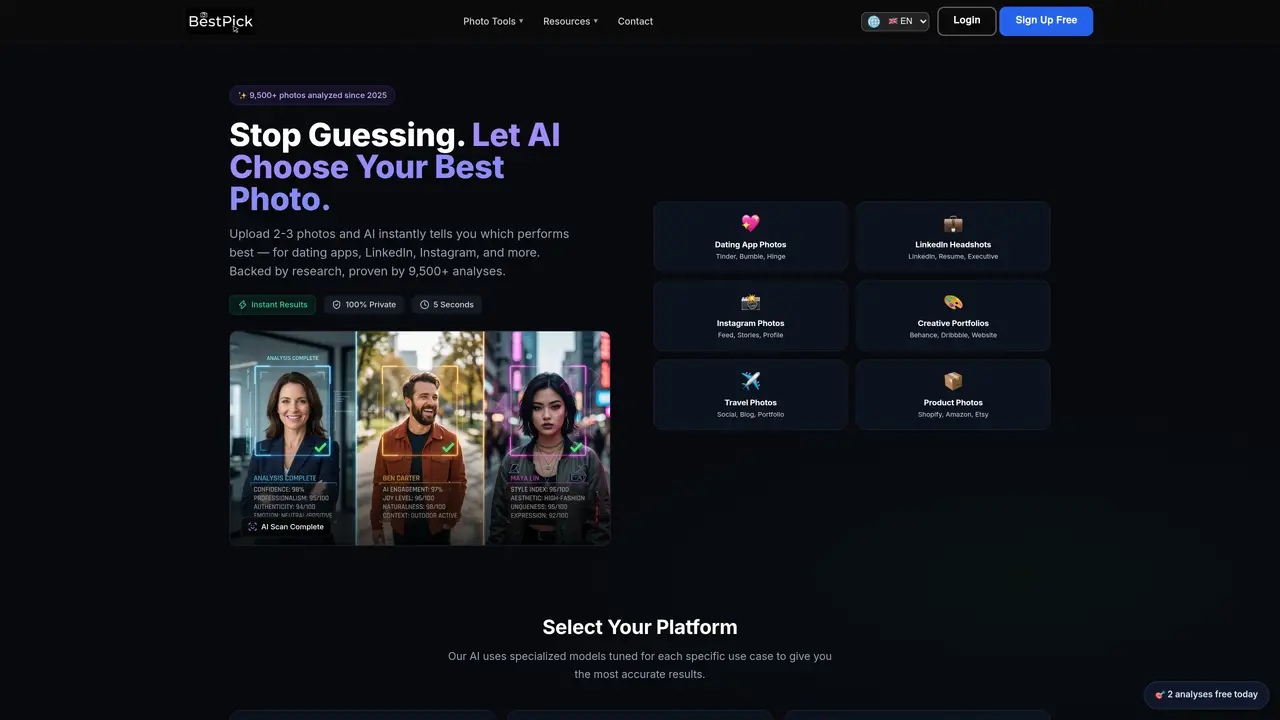This screenshot has height=720, width=1280.
Task: Click the sparkling heart icon for Dating App
Action: tap(750, 223)
